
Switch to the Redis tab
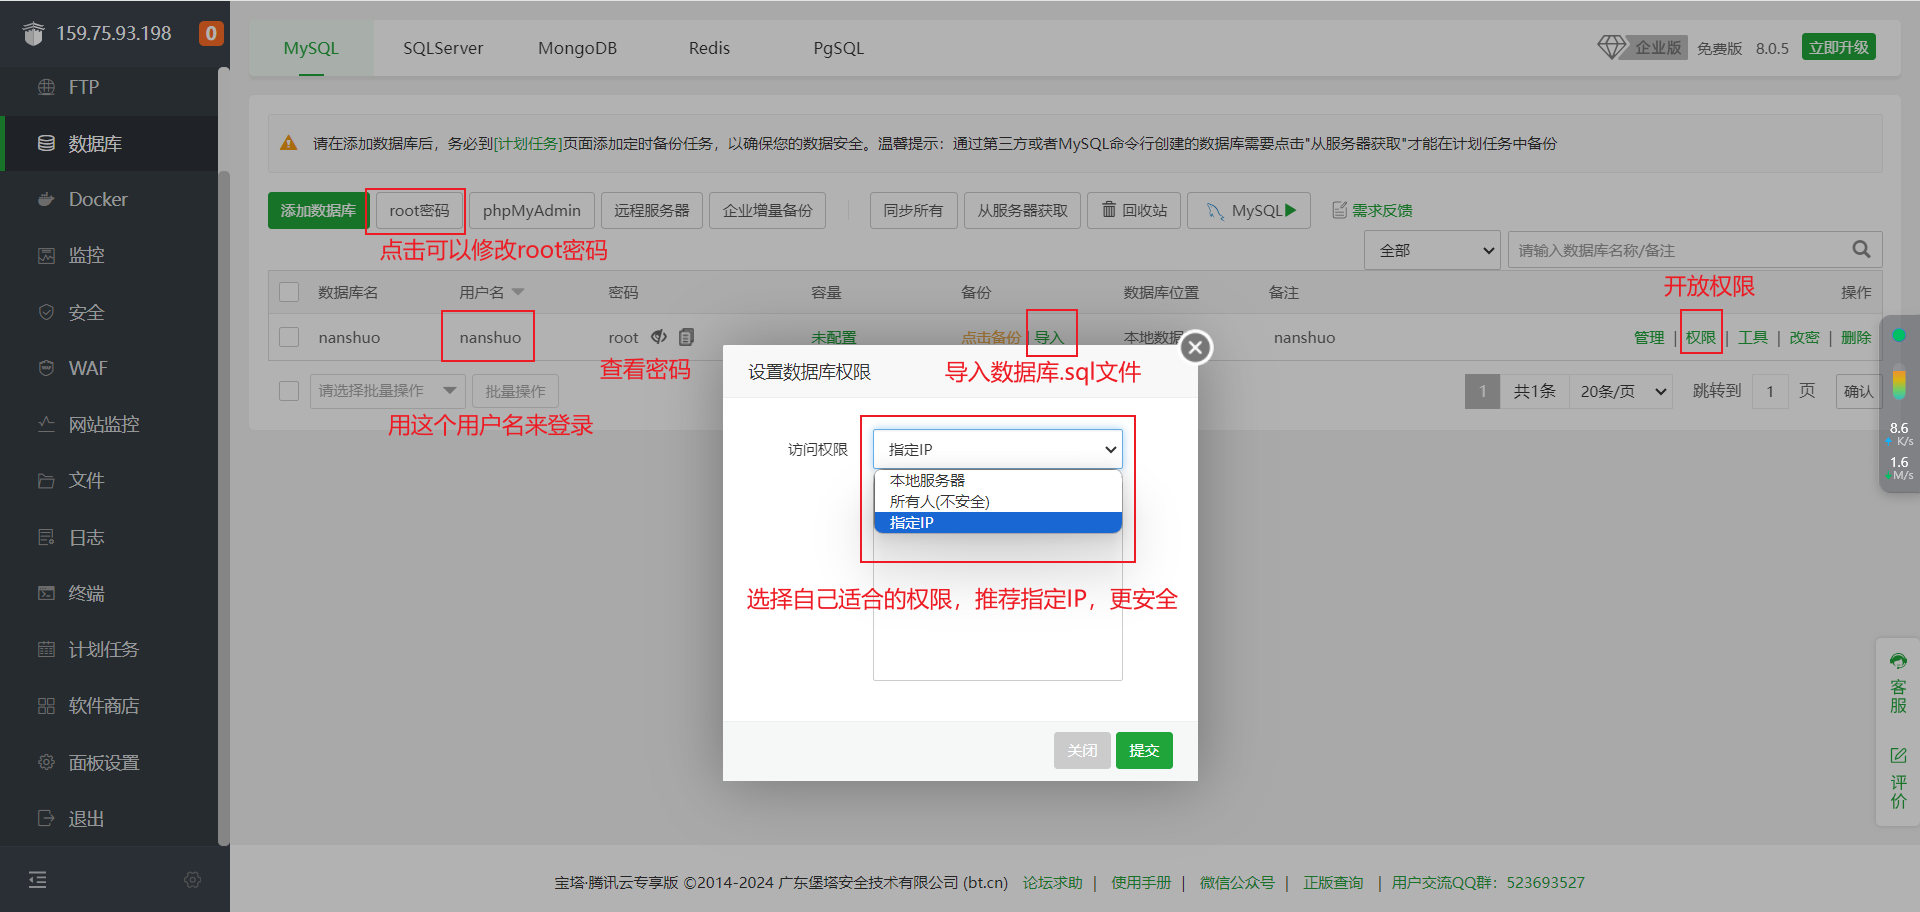709,48
